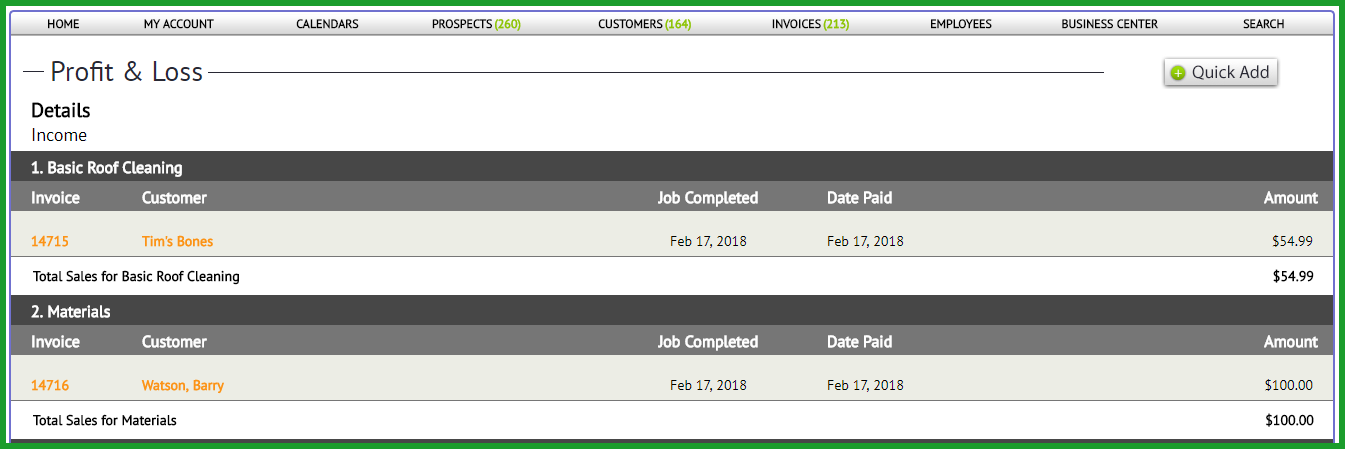1345x449 pixels.
Task: Click the green plus icon in Quick Add
Action: click(x=1178, y=73)
